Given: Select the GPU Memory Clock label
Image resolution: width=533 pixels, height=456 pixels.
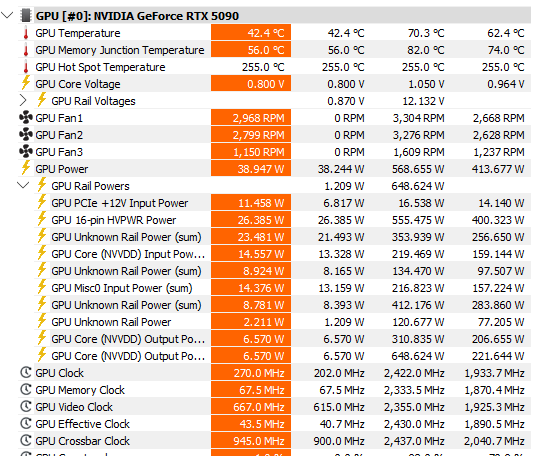Looking at the screenshot, I should (80, 390).
